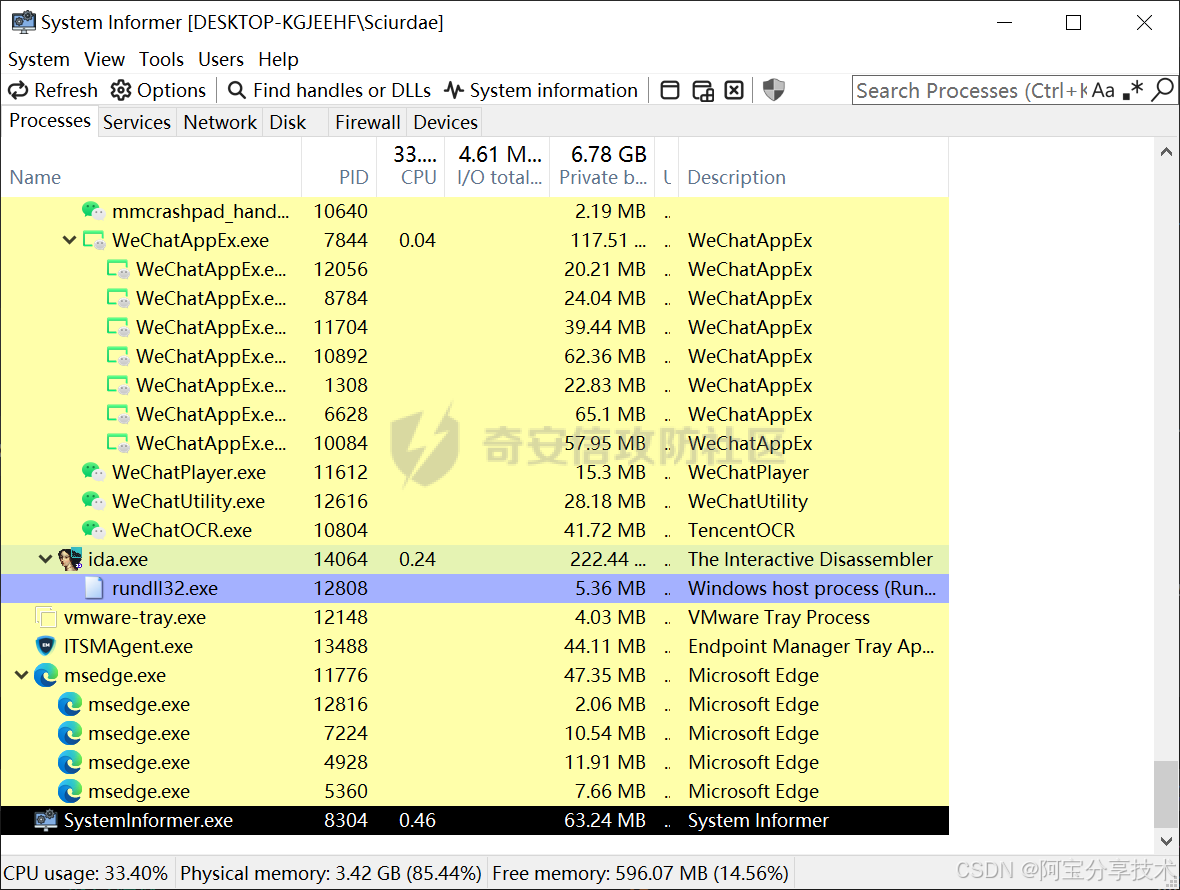Click the Edge icon for PID 12816
Image resolution: width=1180 pixels, height=890 pixels.
click(x=70, y=704)
